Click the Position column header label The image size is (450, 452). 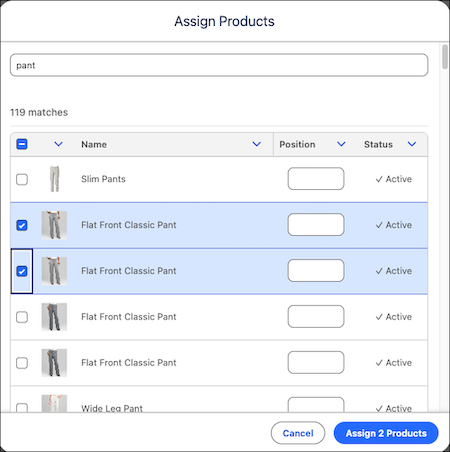click(297, 144)
